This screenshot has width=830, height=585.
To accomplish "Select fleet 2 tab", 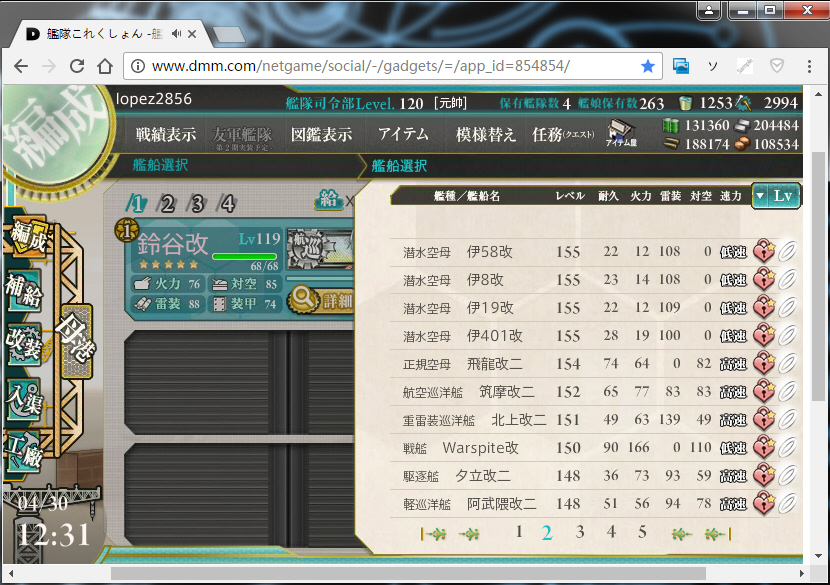I will [x=167, y=203].
